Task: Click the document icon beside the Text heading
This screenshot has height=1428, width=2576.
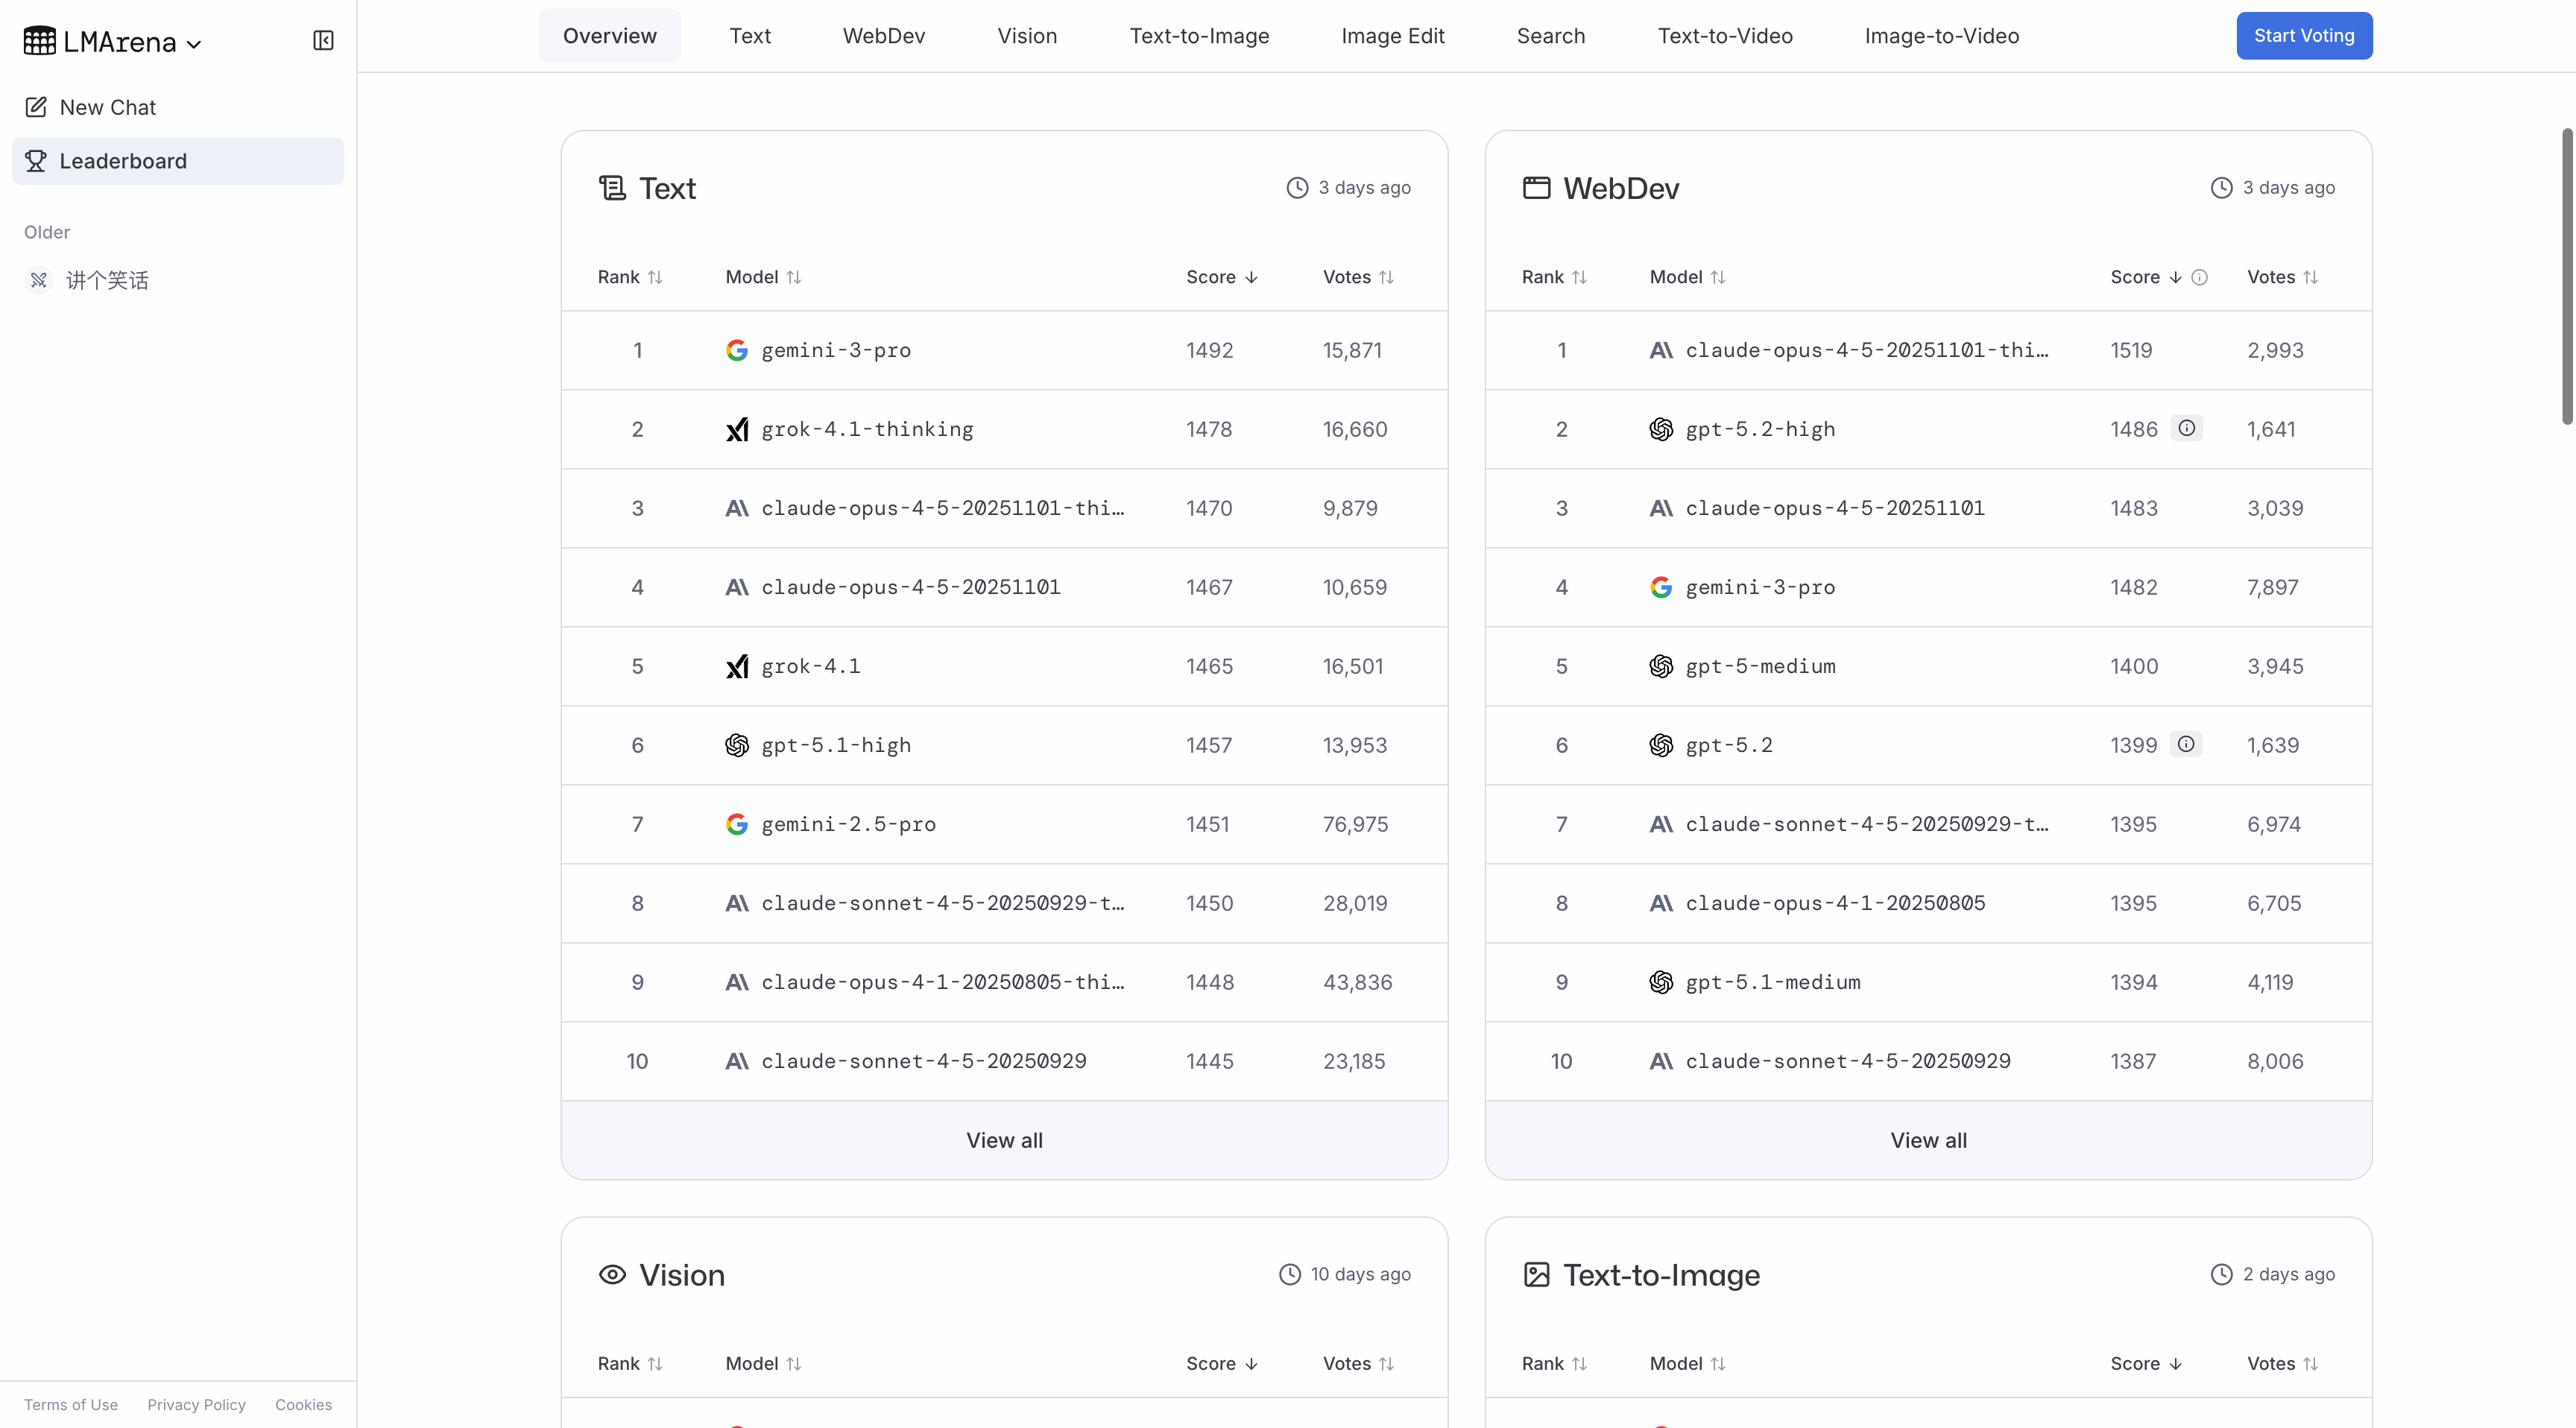Action: click(x=612, y=187)
